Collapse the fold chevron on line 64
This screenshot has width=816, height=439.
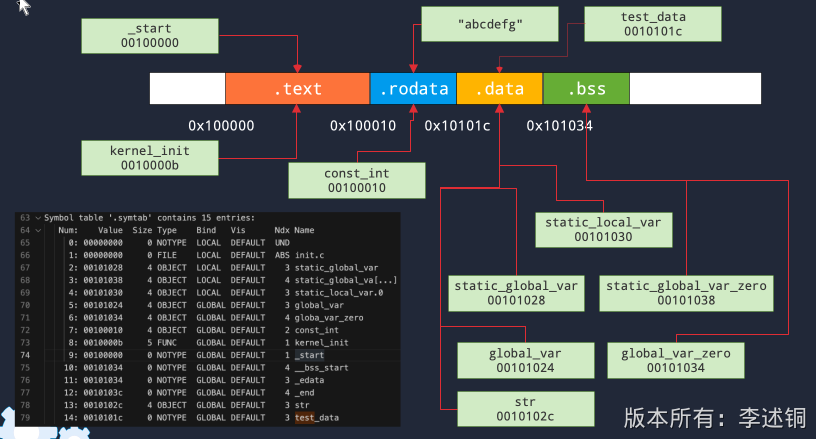tap(38, 230)
